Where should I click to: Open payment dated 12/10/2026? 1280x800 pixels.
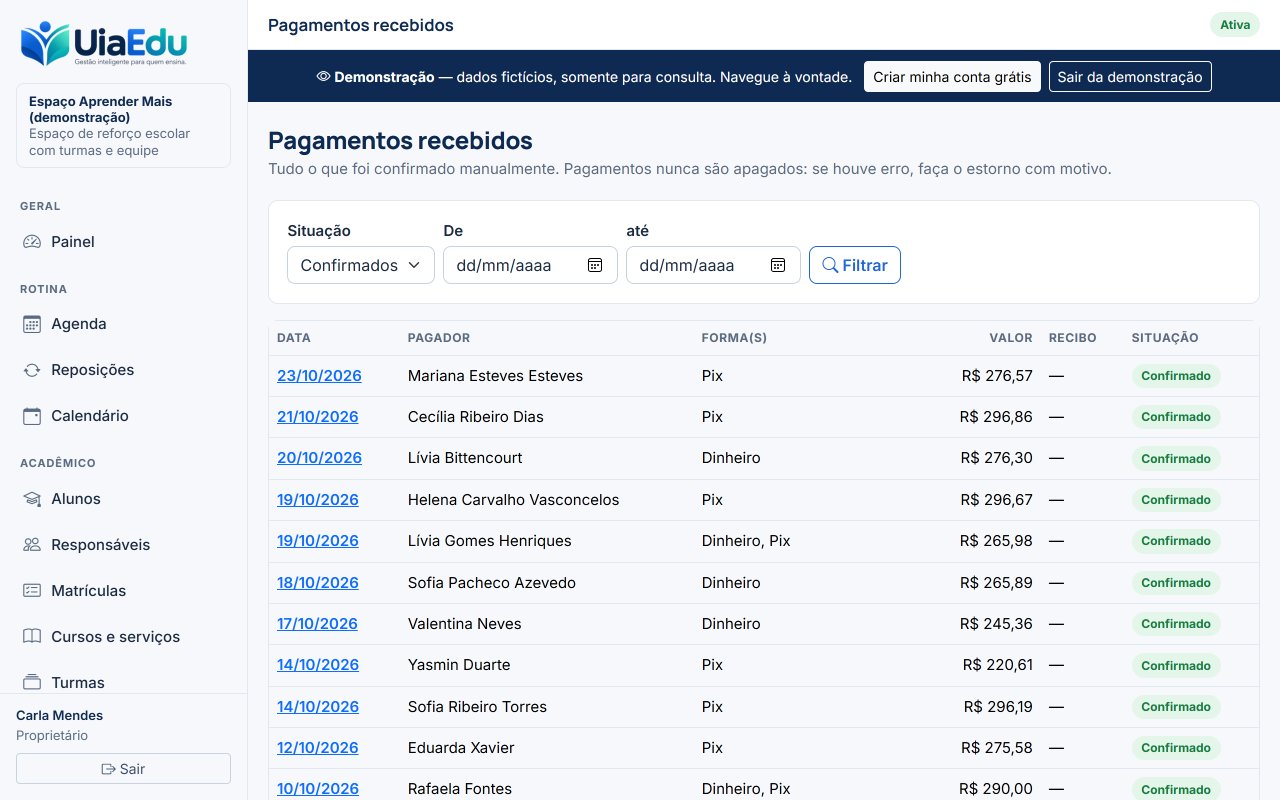click(x=318, y=748)
